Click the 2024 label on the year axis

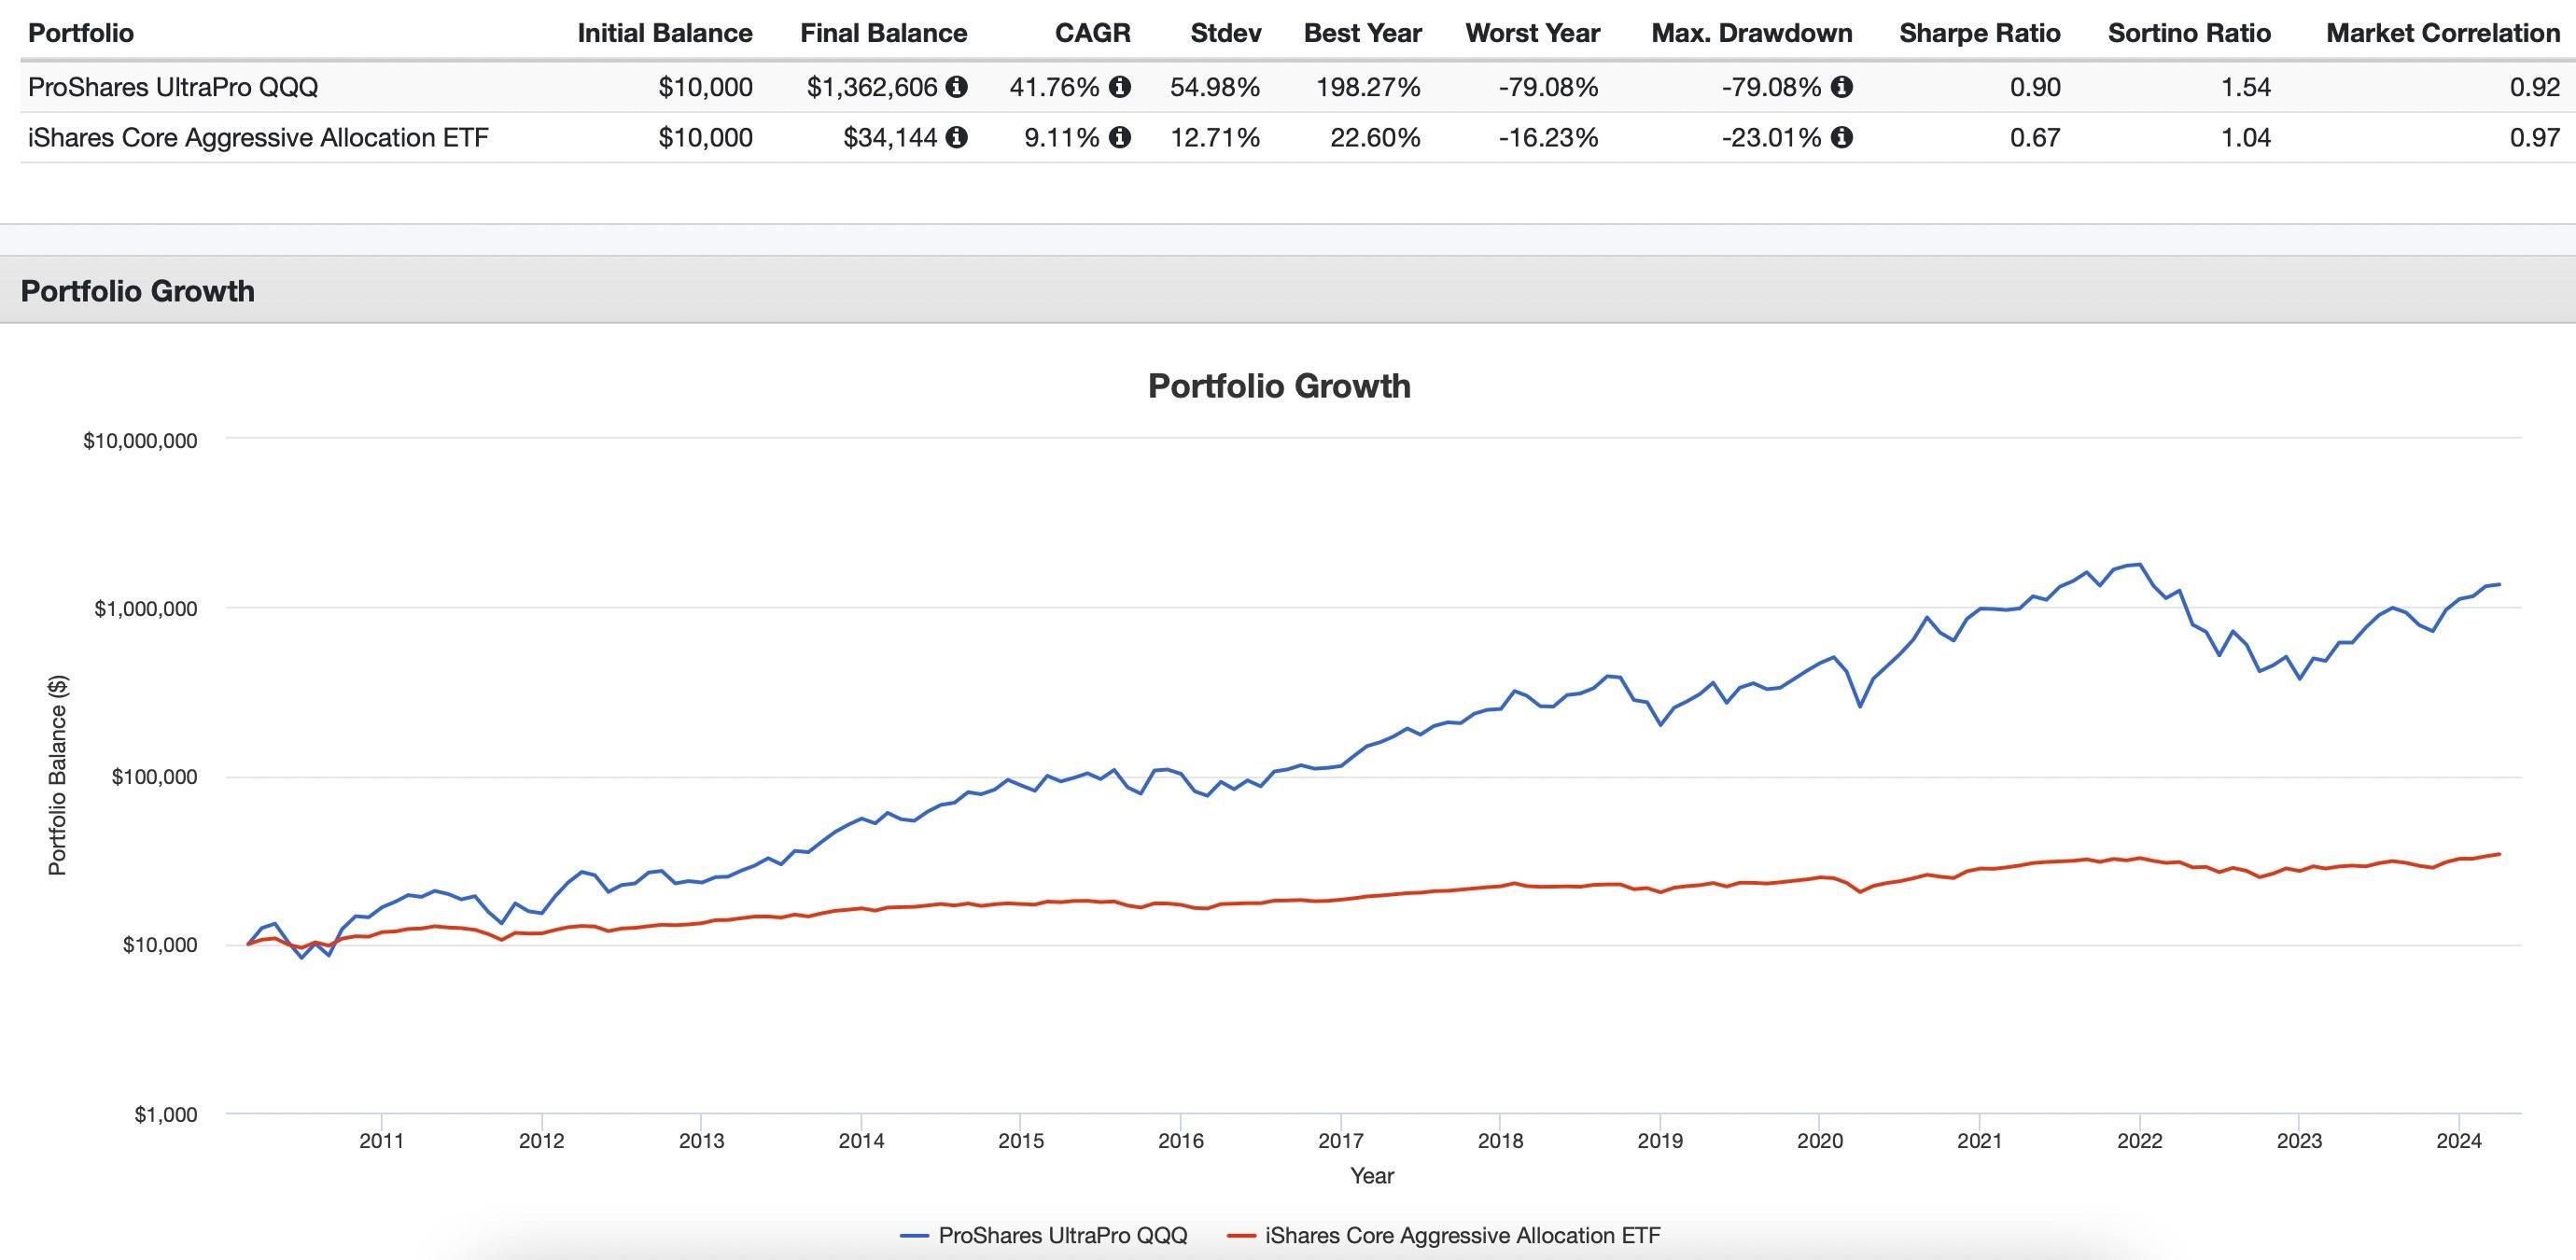click(2458, 1141)
